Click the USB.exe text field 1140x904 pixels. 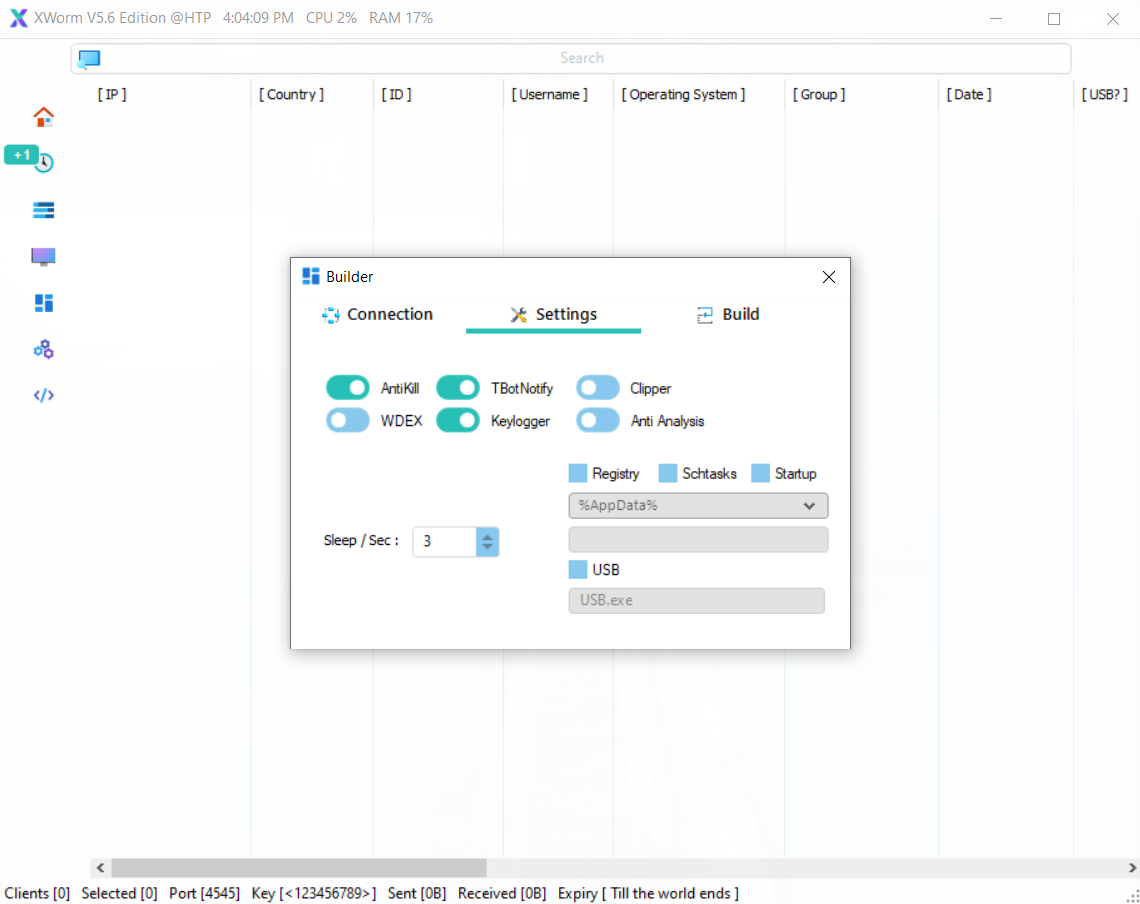[697, 601]
